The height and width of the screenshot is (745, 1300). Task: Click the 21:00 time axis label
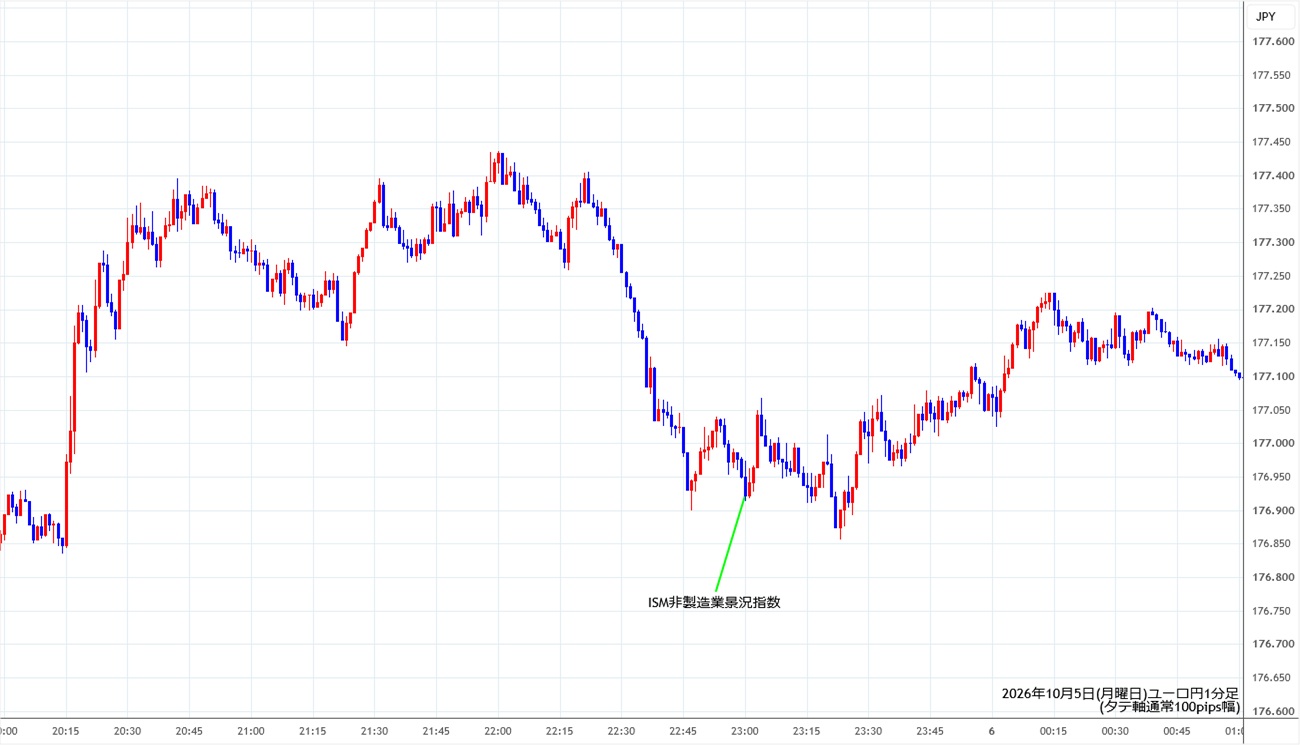tap(251, 731)
